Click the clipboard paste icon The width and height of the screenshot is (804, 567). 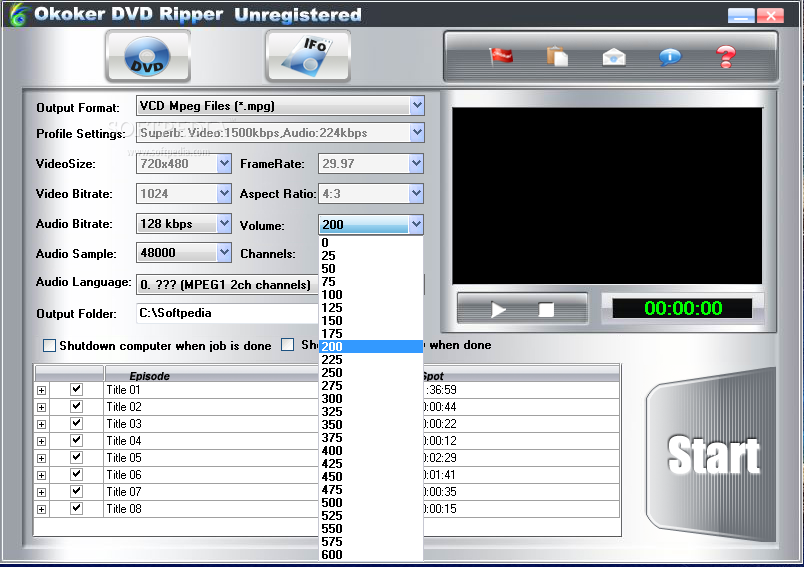557,56
